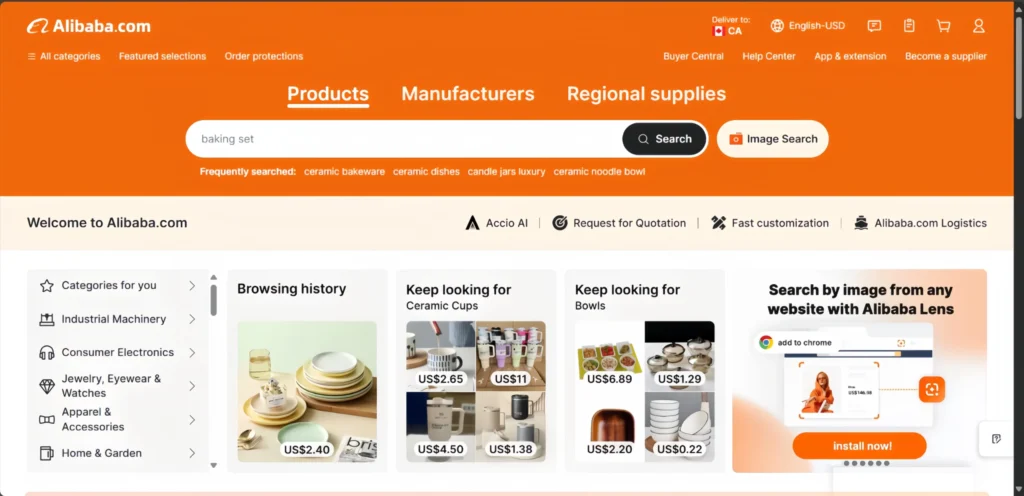The width and height of the screenshot is (1024, 496).
Task: Open the English-USD language selector
Action: pos(808,26)
